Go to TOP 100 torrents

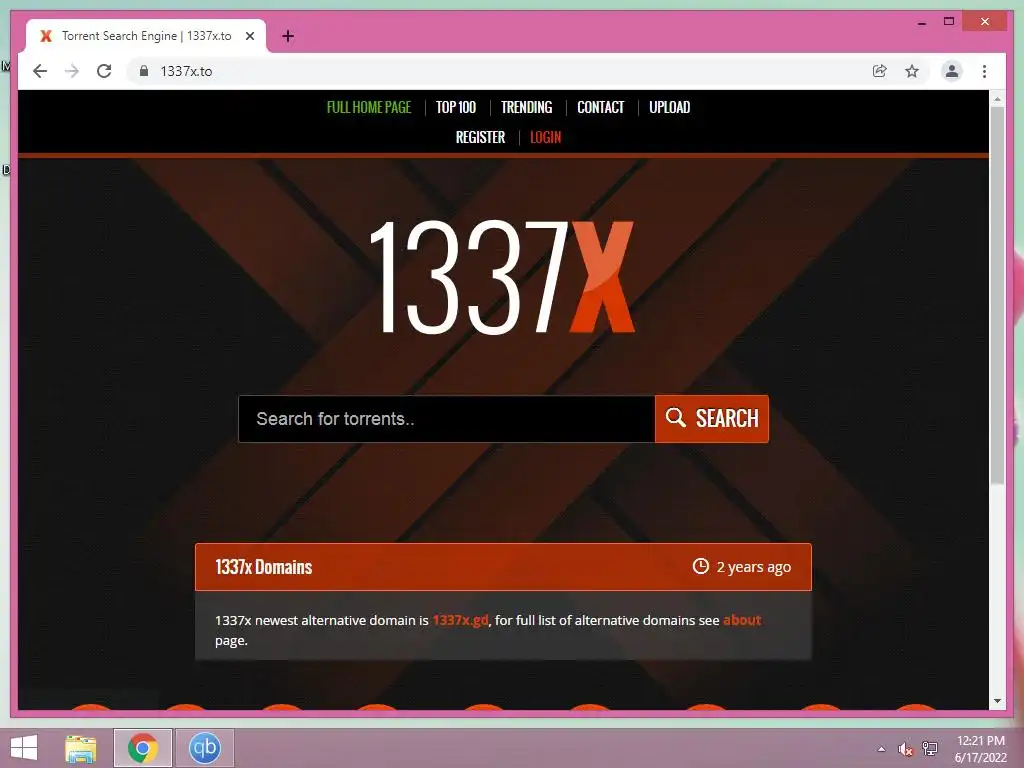pyautogui.click(x=456, y=107)
